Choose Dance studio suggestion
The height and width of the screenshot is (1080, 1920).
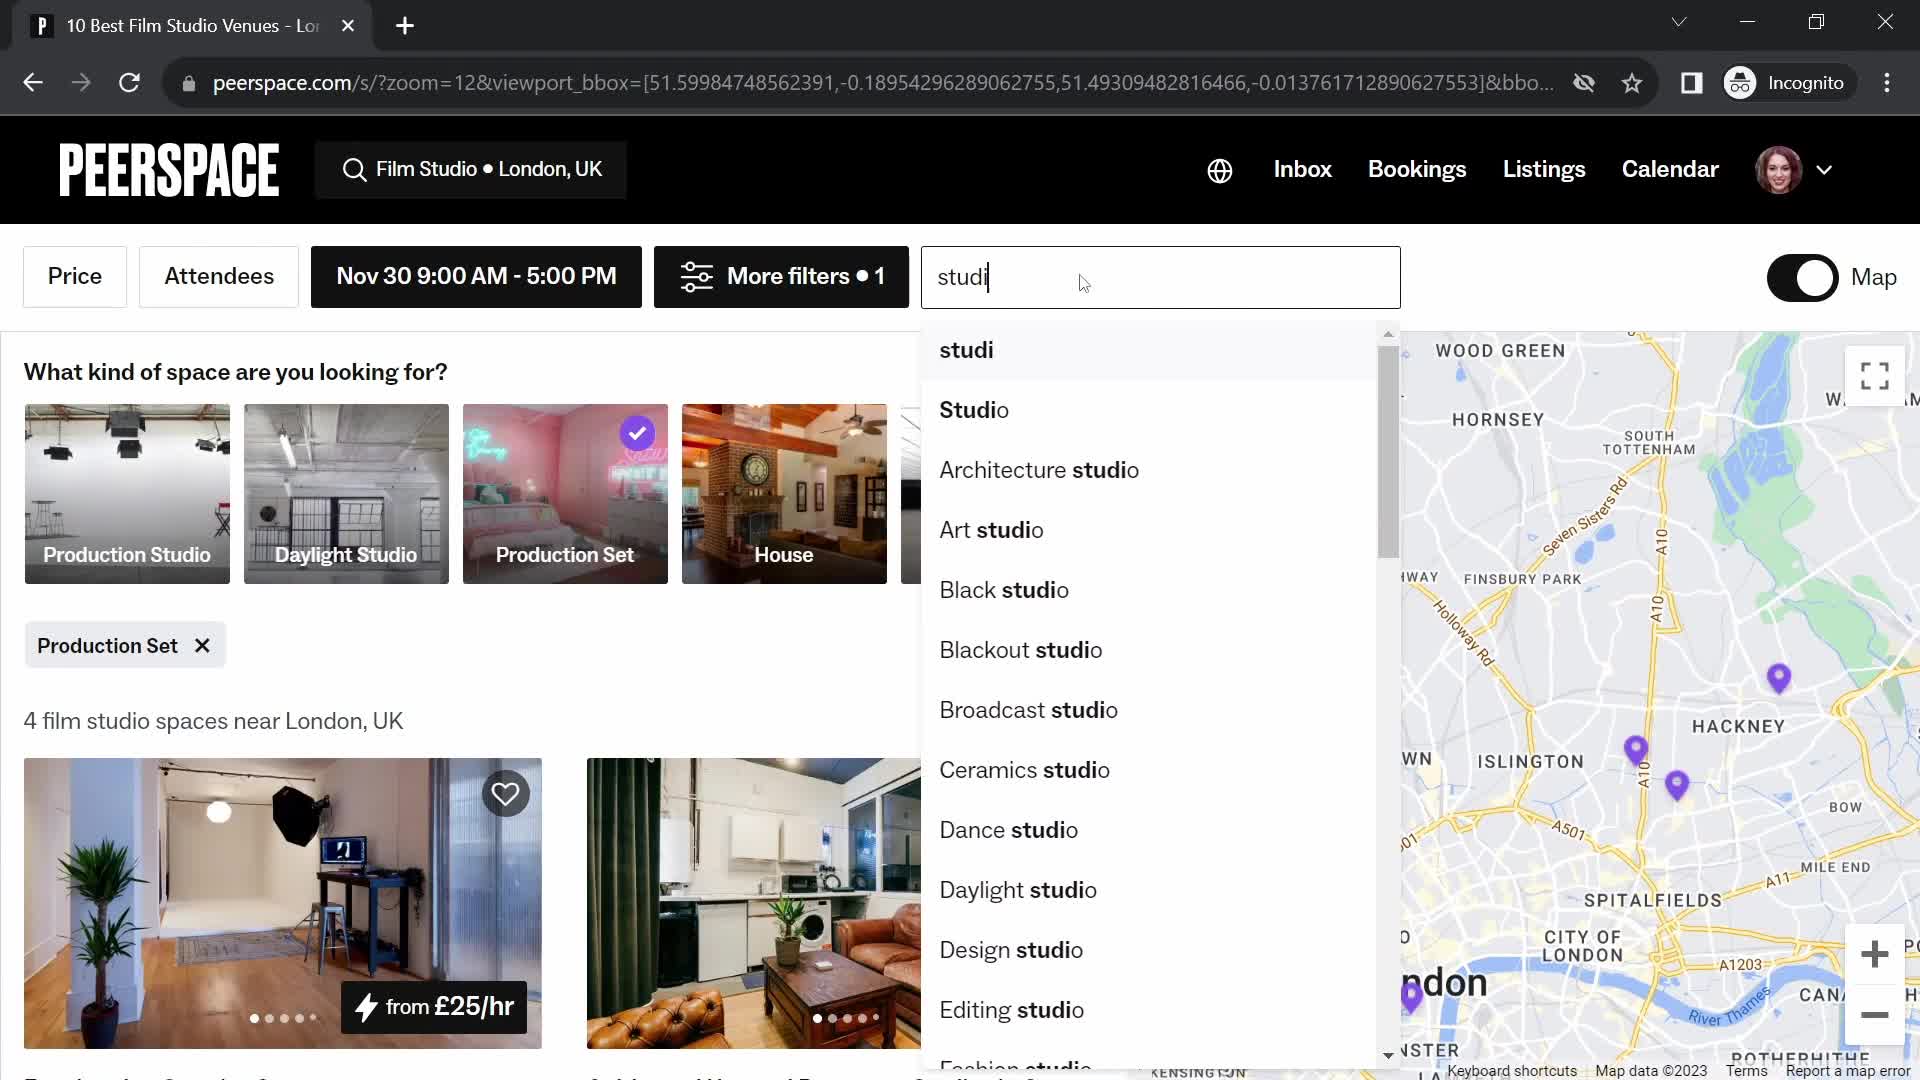(1148, 830)
